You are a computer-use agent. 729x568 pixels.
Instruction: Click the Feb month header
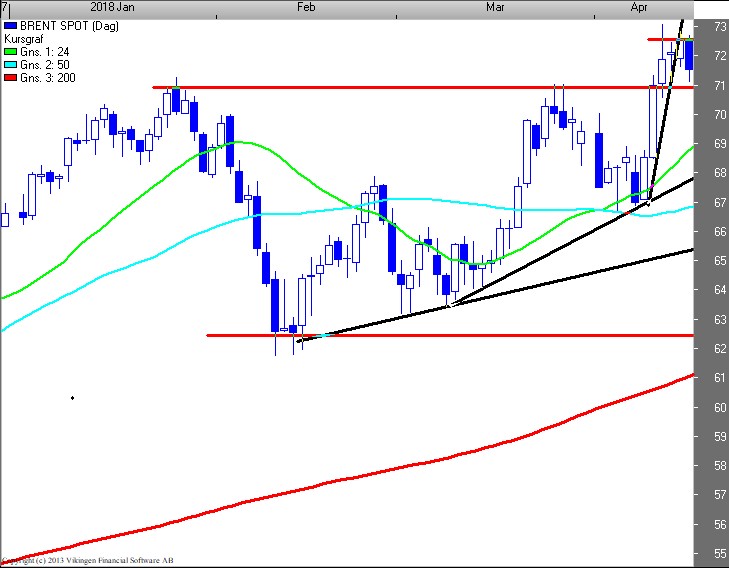coord(306,8)
